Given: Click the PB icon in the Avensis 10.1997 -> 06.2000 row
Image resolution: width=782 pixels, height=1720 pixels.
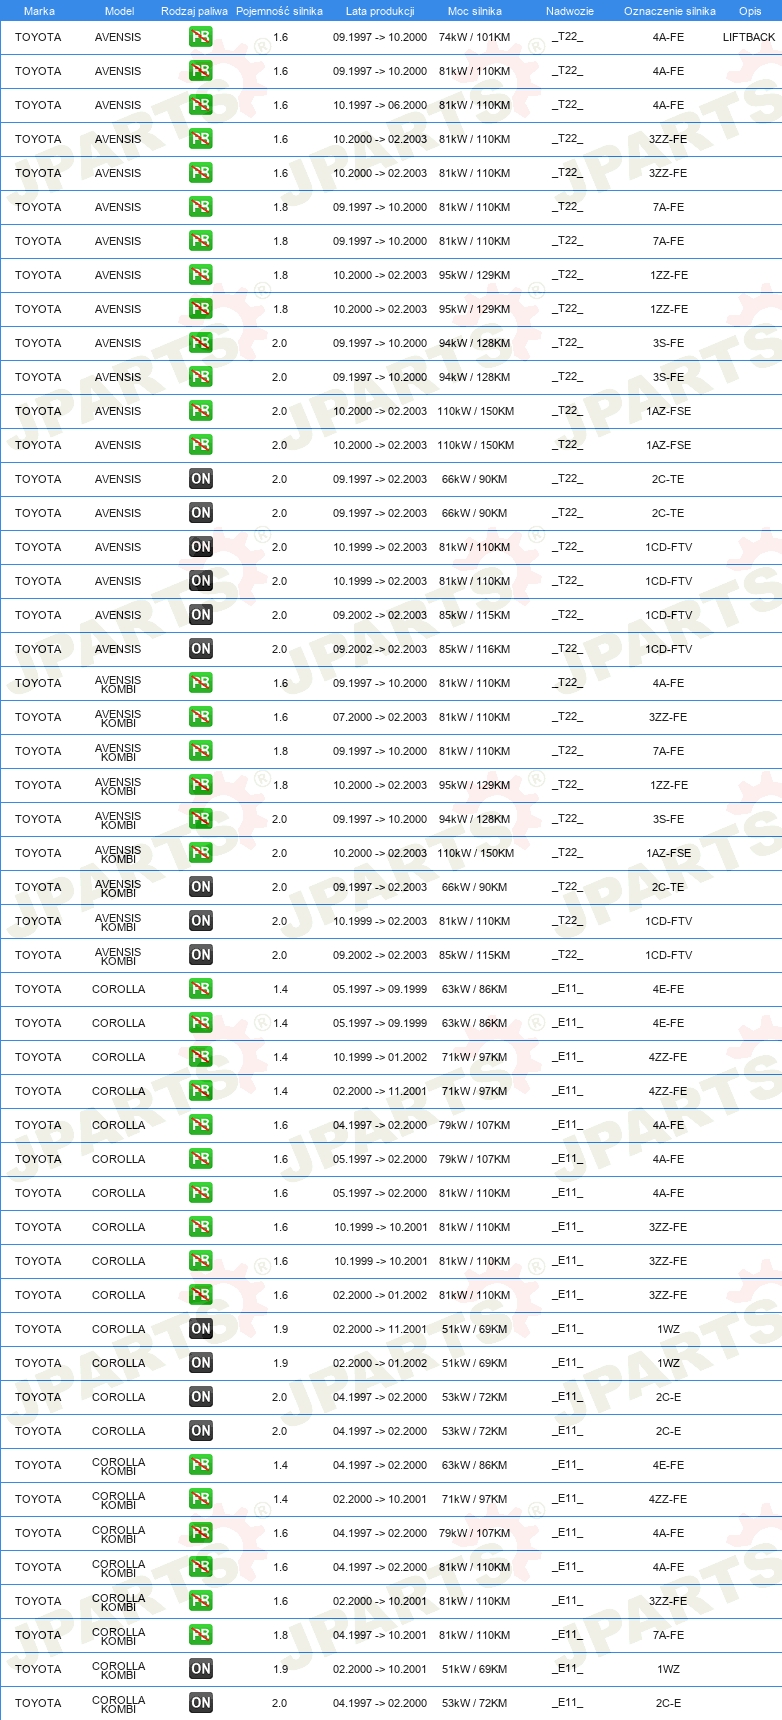Looking at the screenshot, I should pyautogui.click(x=201, y=105).
